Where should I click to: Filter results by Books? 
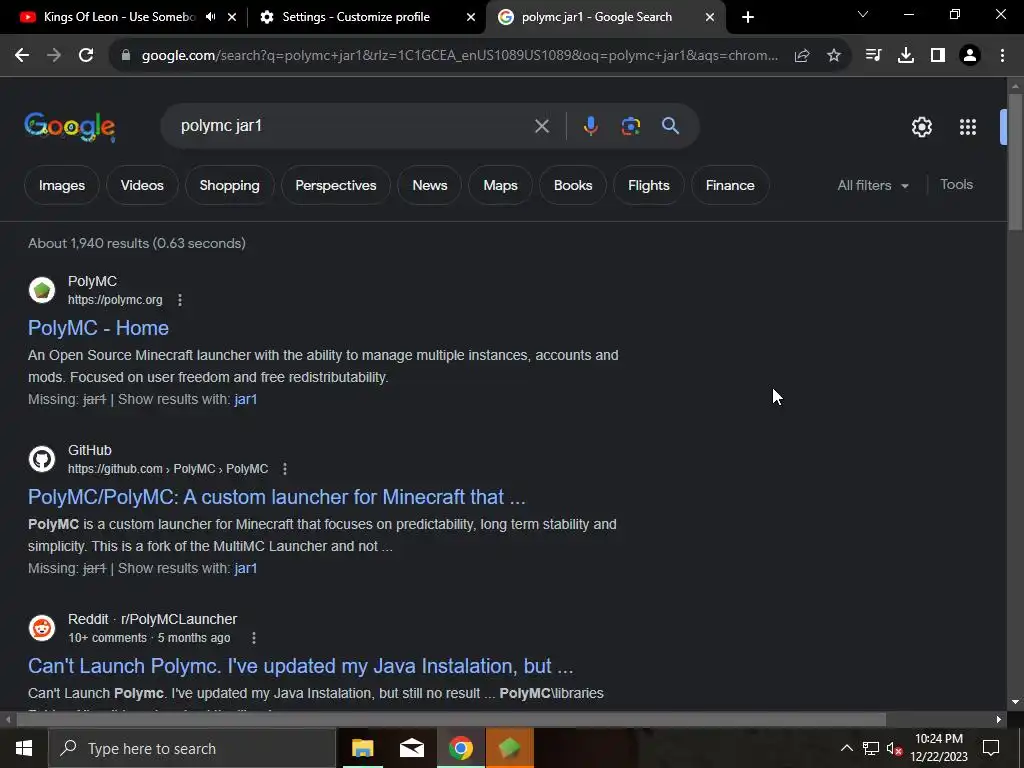(573, 185)
